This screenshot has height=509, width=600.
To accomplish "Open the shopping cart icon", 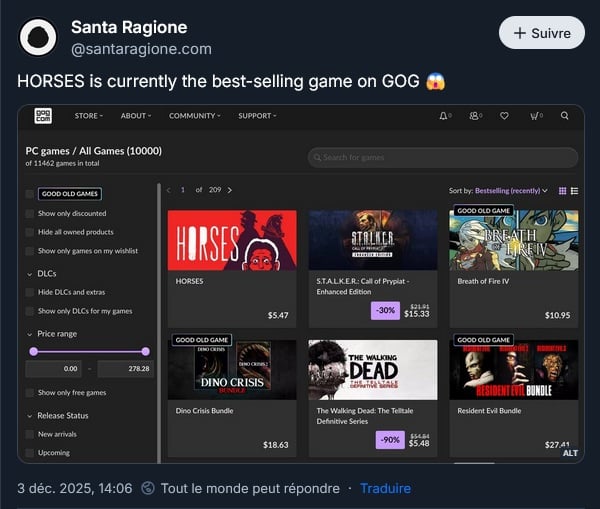I will coord(535,116).
